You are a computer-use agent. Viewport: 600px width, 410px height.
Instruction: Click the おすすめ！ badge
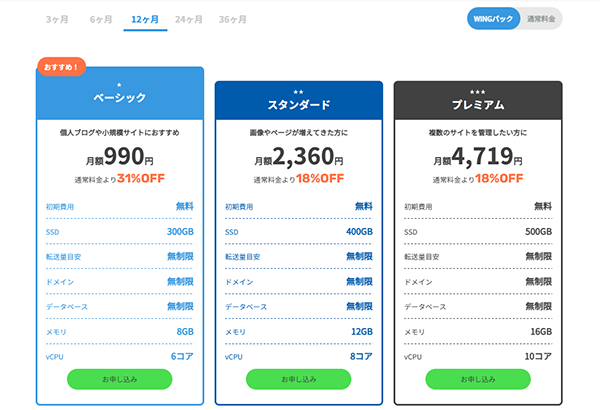coord(61,67)
